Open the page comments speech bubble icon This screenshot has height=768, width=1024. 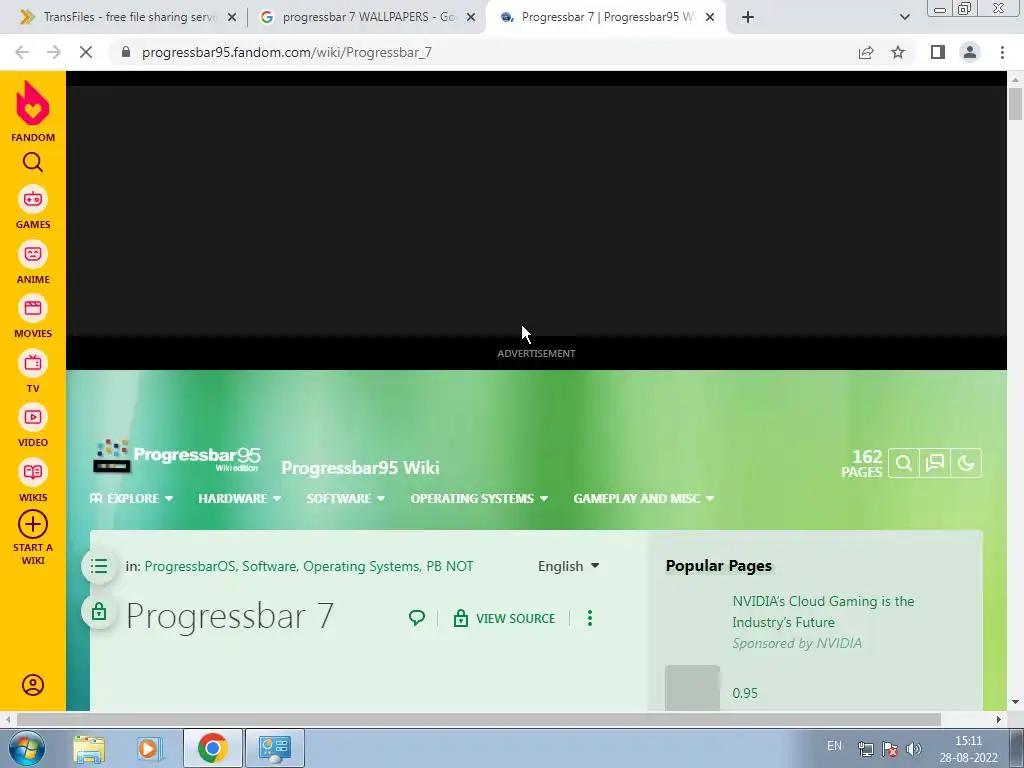point(417,618)
